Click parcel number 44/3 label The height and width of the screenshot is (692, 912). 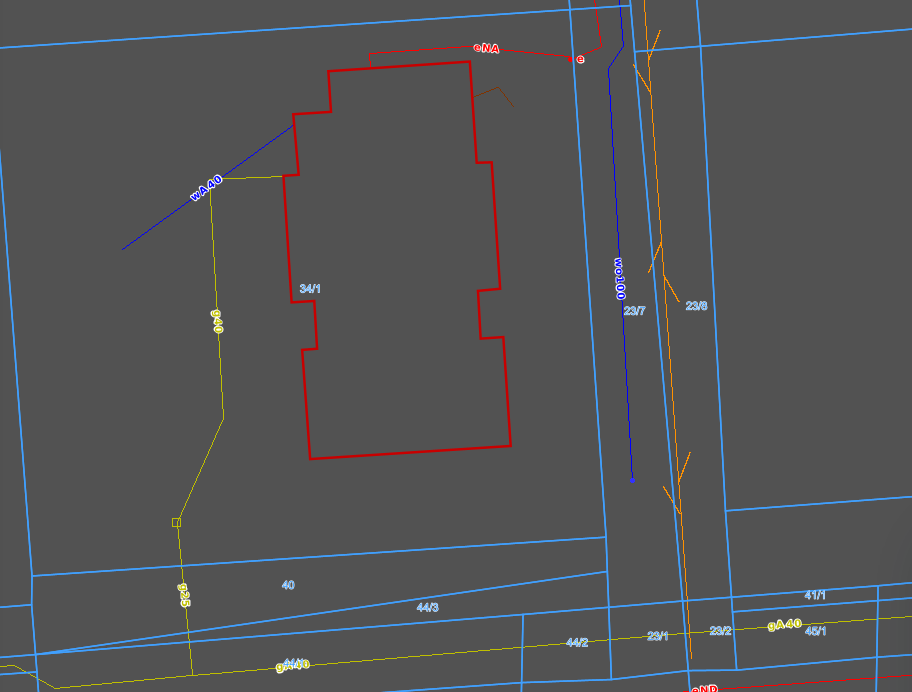point(428,607)
